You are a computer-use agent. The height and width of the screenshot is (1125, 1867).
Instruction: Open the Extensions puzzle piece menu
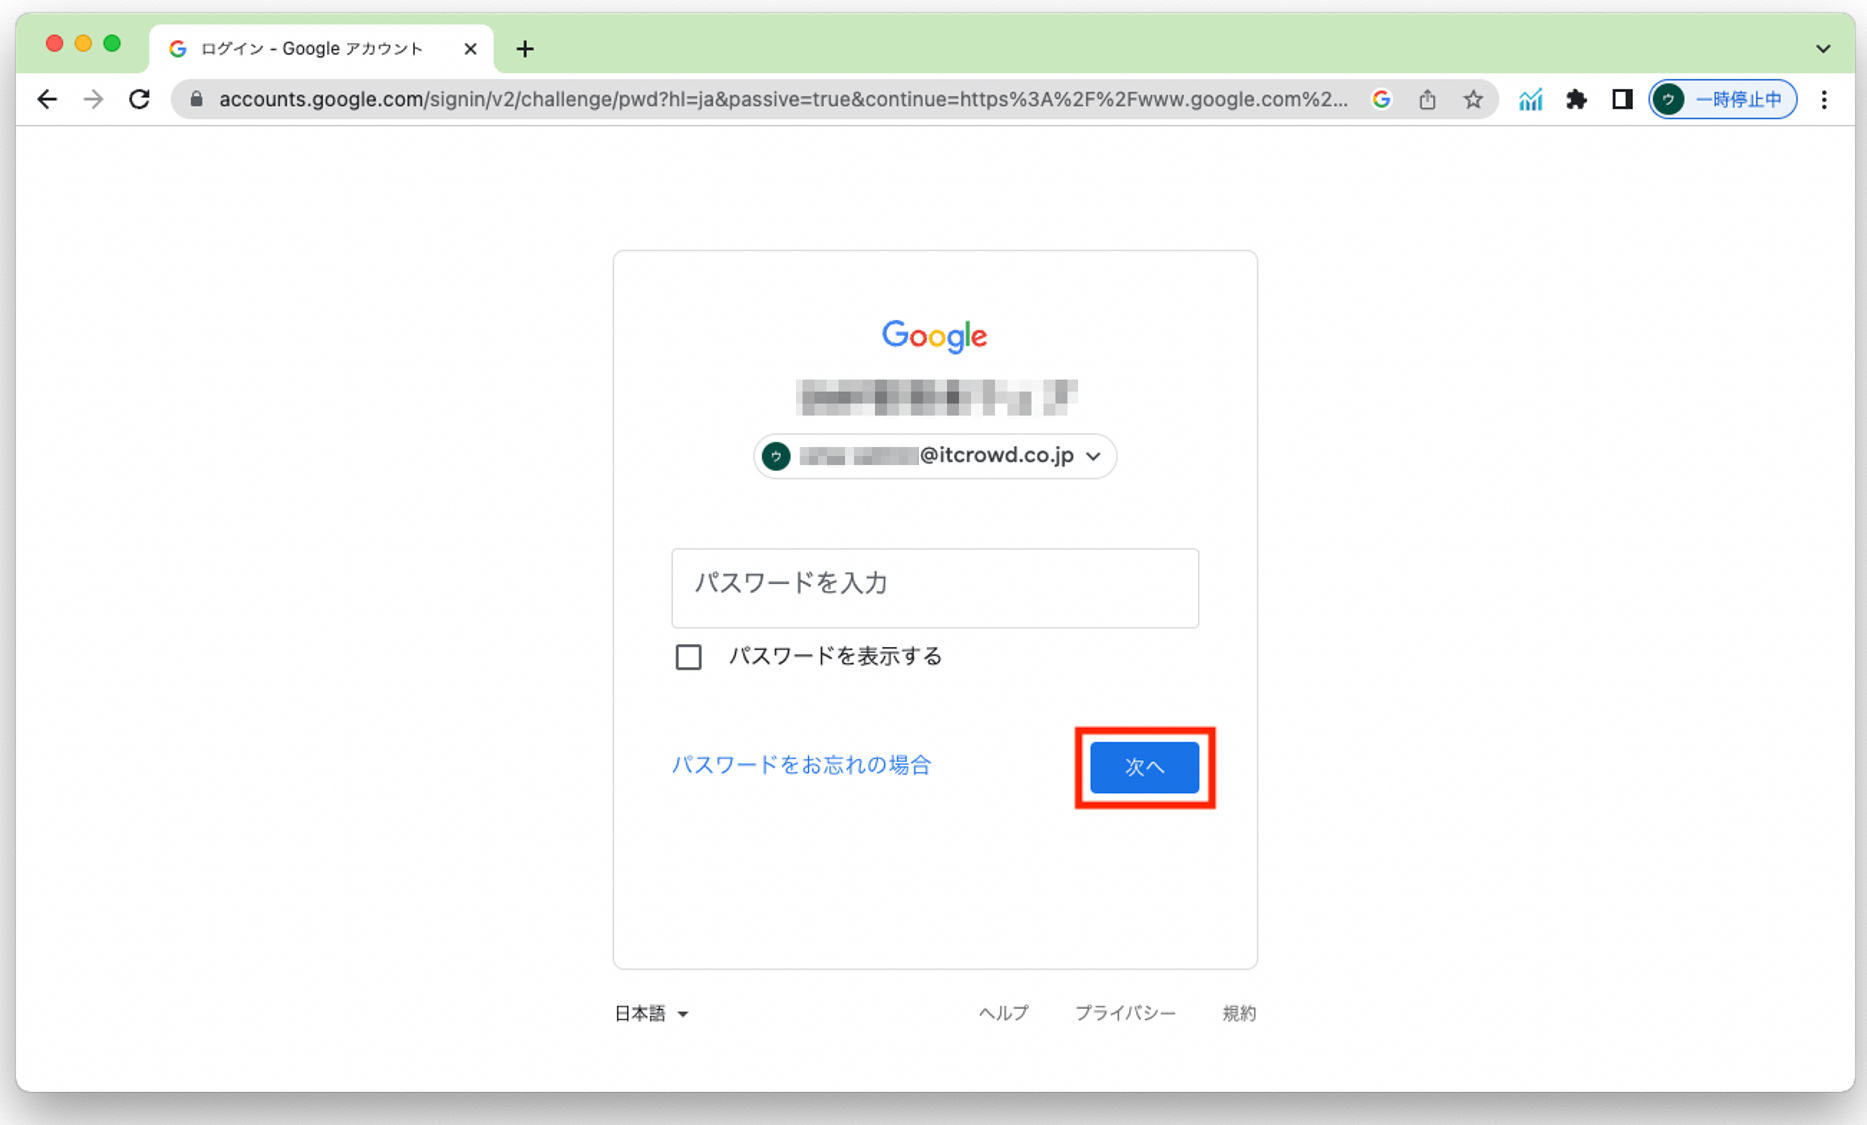coord(1576,99)
